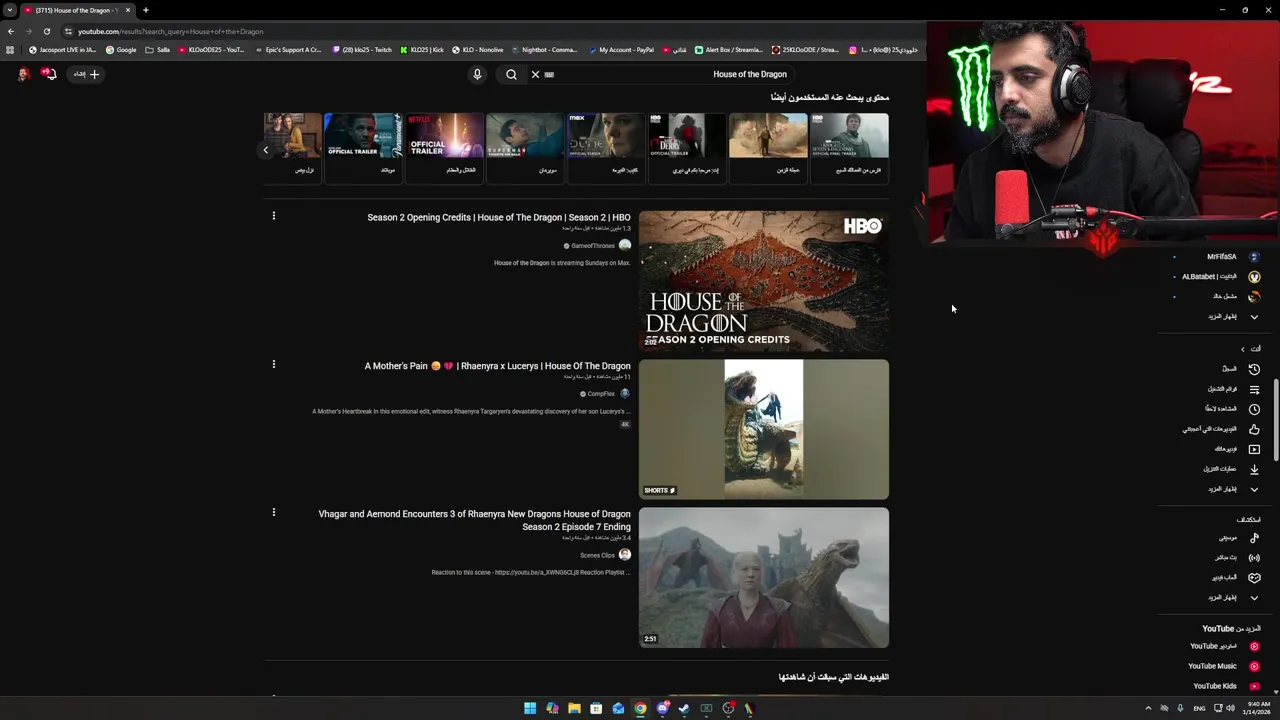Open the A Mother's Pain Shorts thumbnail
This screenshot has height=720, width=1280.
764,429
